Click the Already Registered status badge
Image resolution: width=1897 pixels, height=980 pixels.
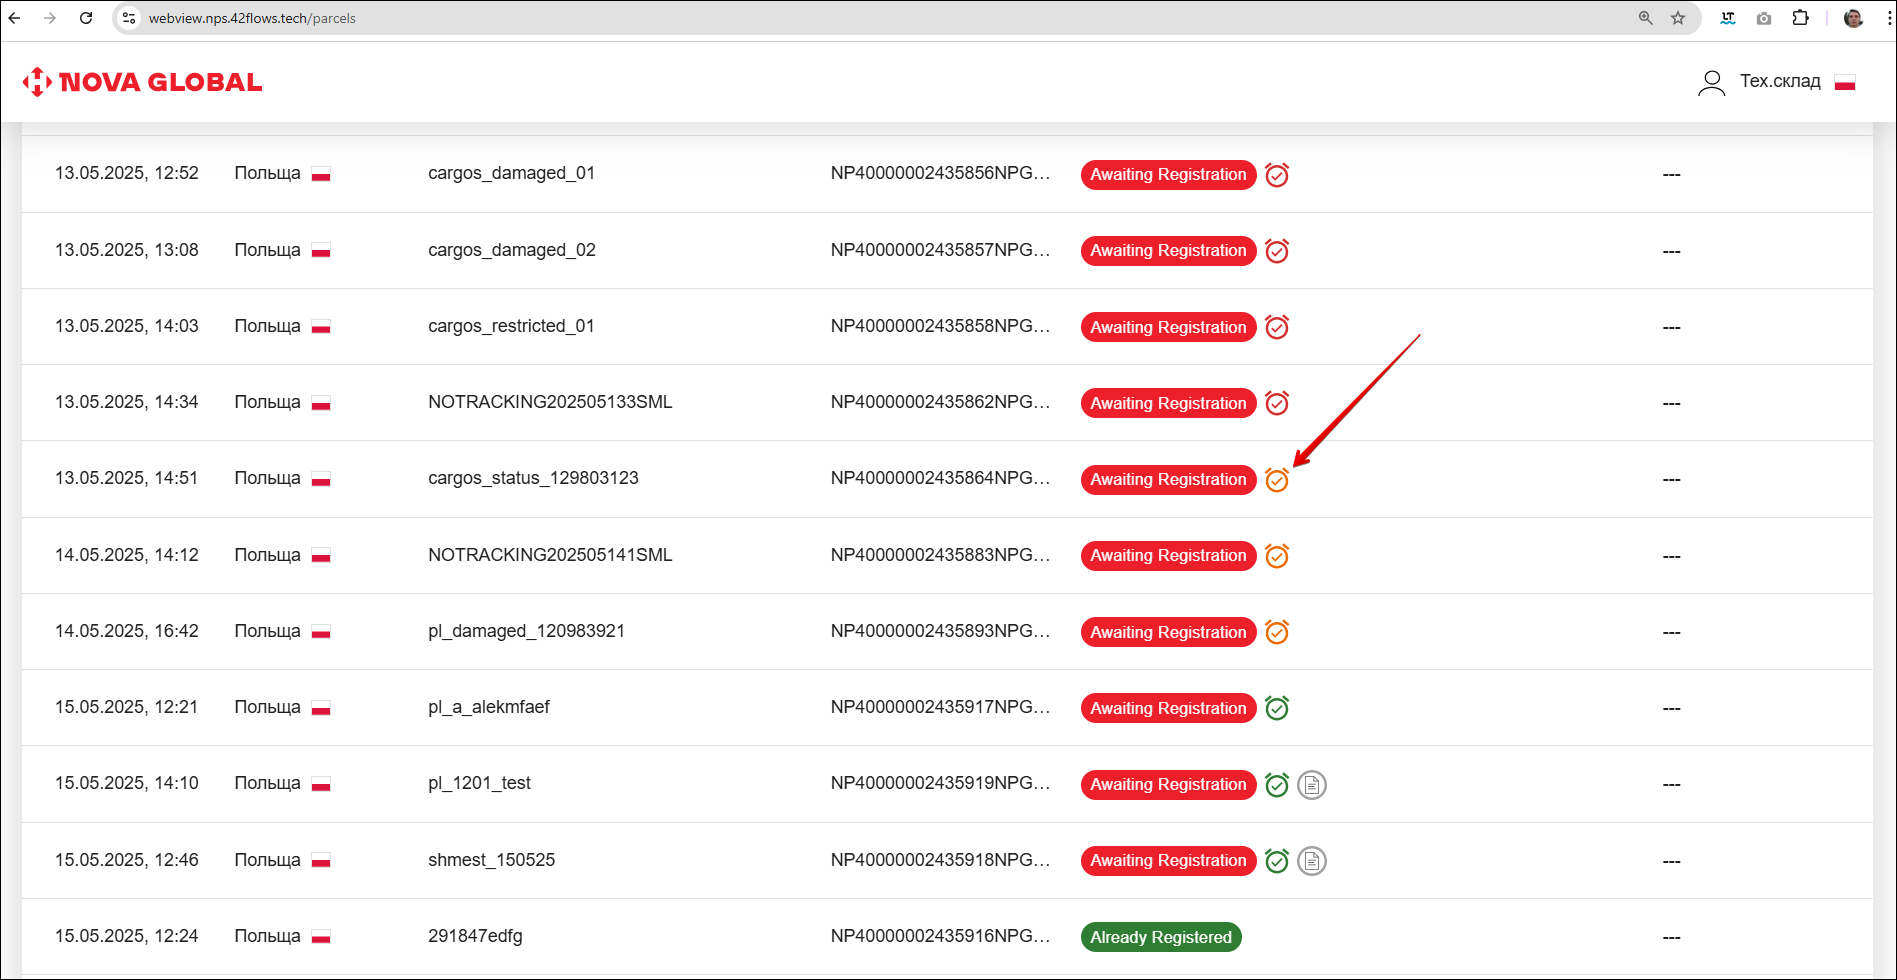(1160, 937)
